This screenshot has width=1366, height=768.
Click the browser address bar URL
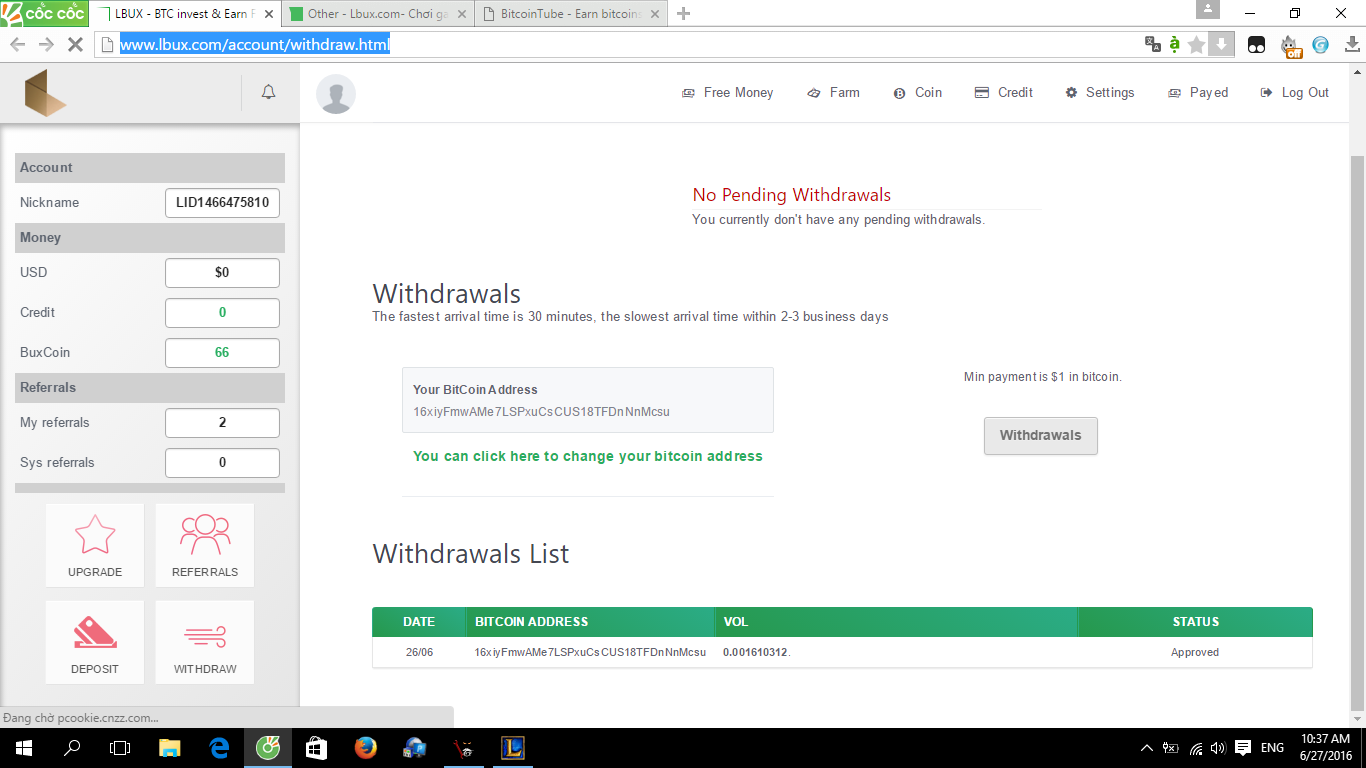[x=255, y=45]
